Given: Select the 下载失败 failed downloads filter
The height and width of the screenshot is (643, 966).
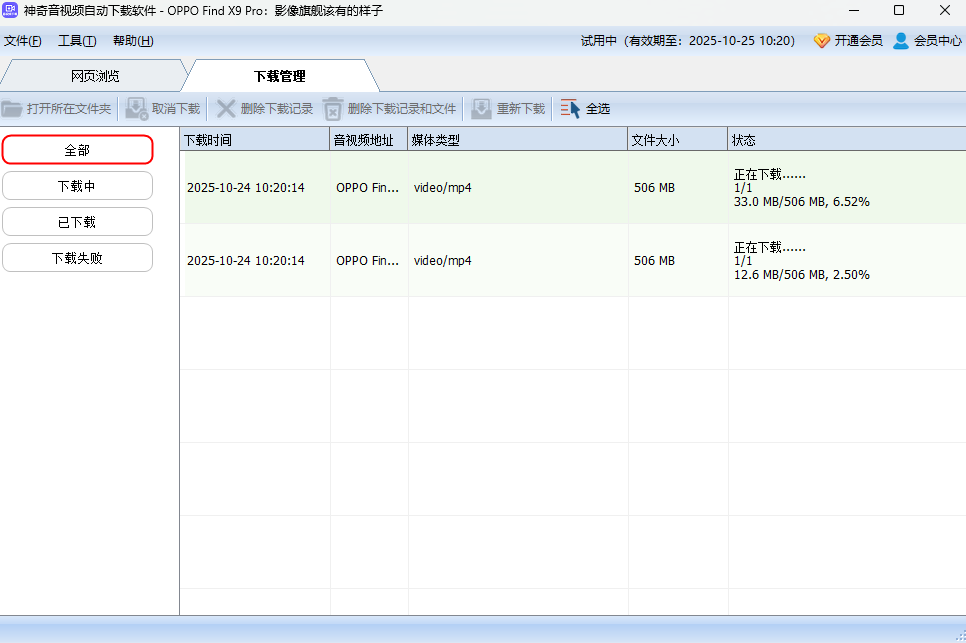Looking at the screenshot, I should 77,257.
